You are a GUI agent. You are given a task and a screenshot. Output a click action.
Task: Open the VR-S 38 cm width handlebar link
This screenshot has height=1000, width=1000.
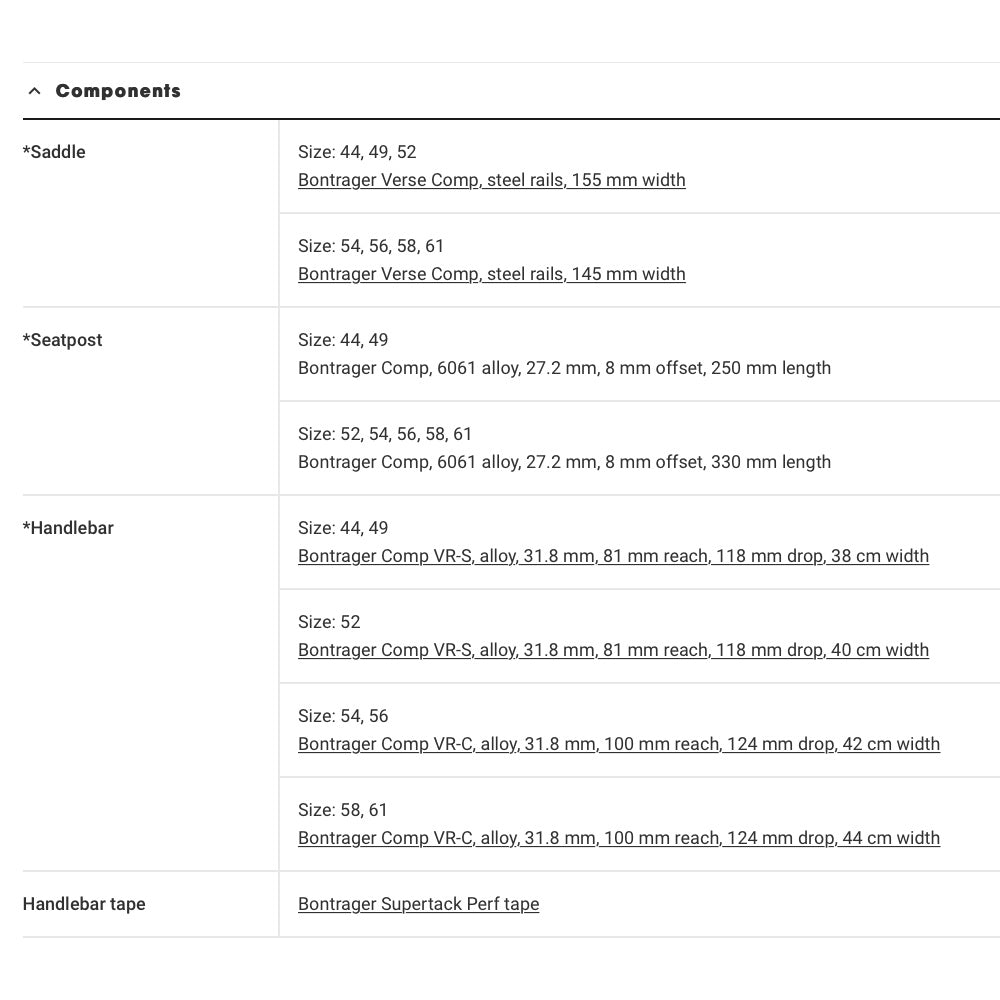click(x=613, y=556)
